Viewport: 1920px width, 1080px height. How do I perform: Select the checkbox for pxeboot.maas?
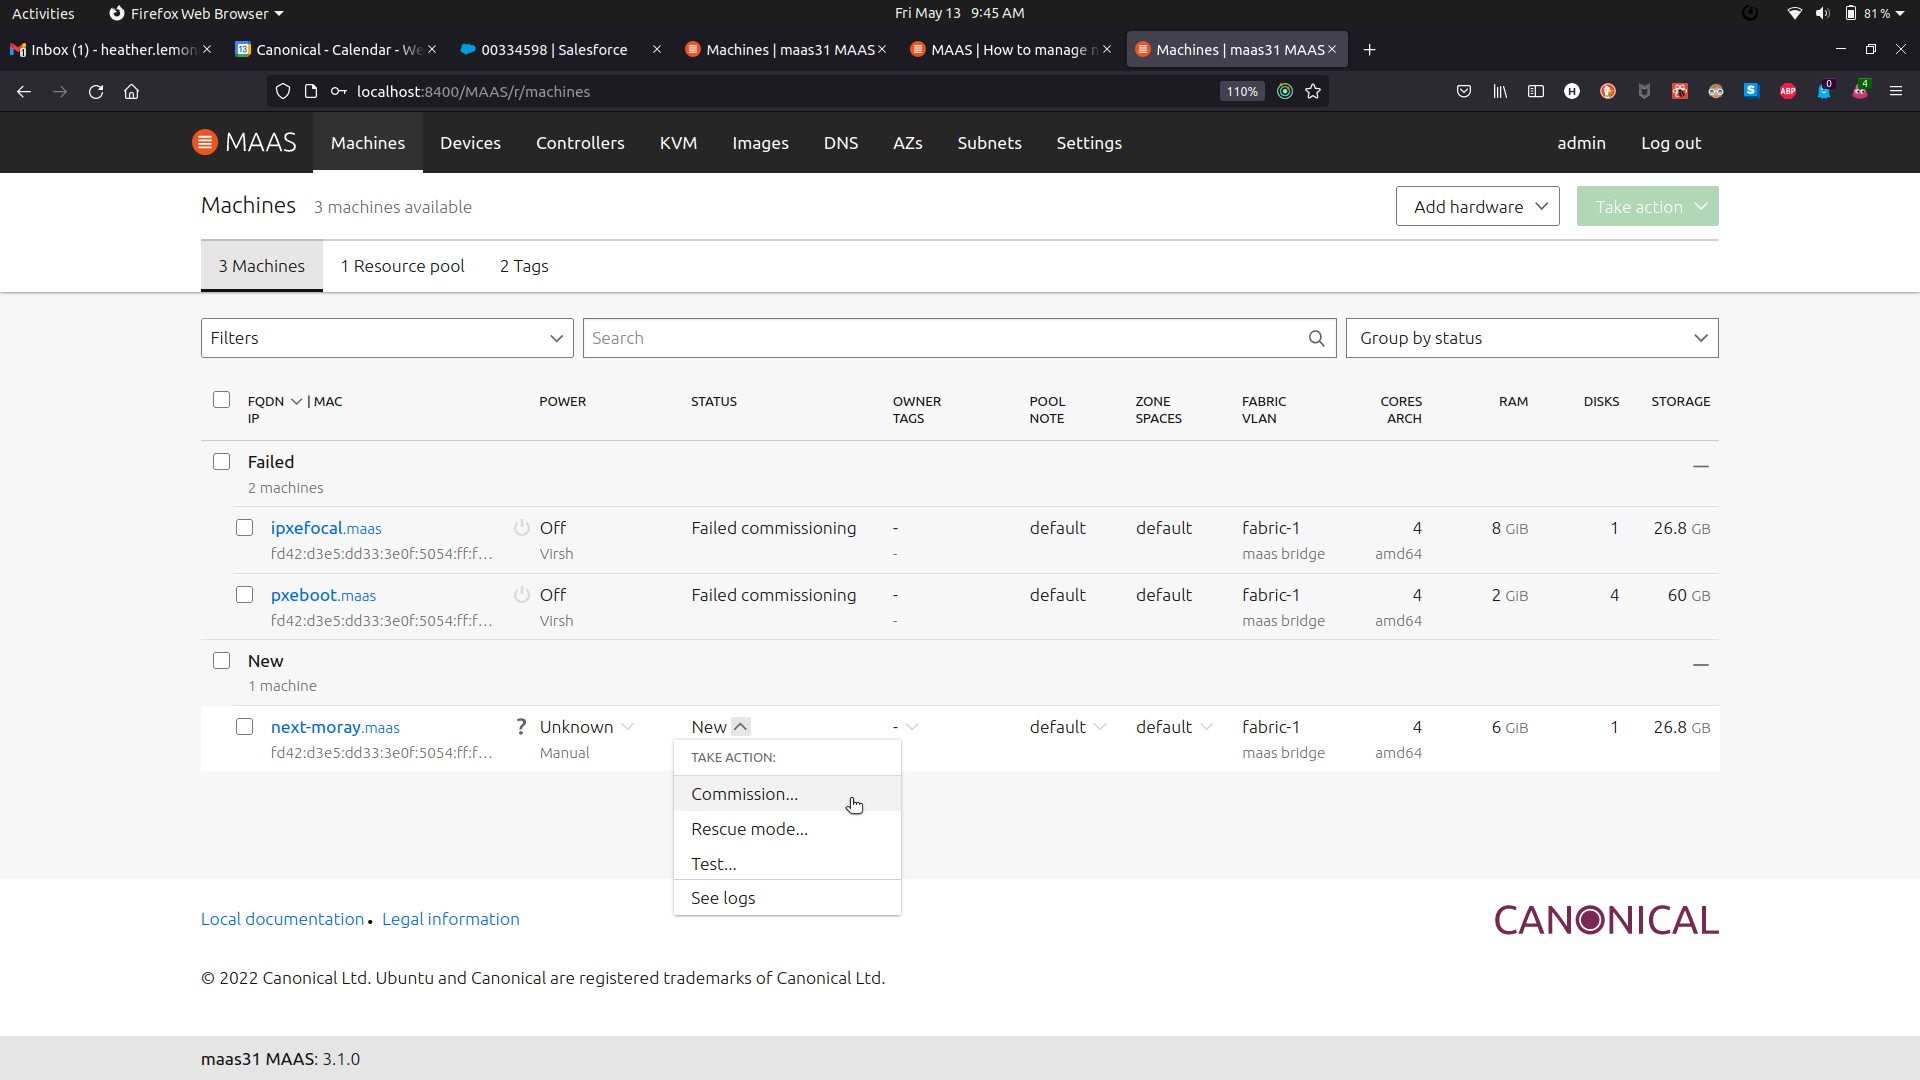pyautogui.click(x=243, y=594)
